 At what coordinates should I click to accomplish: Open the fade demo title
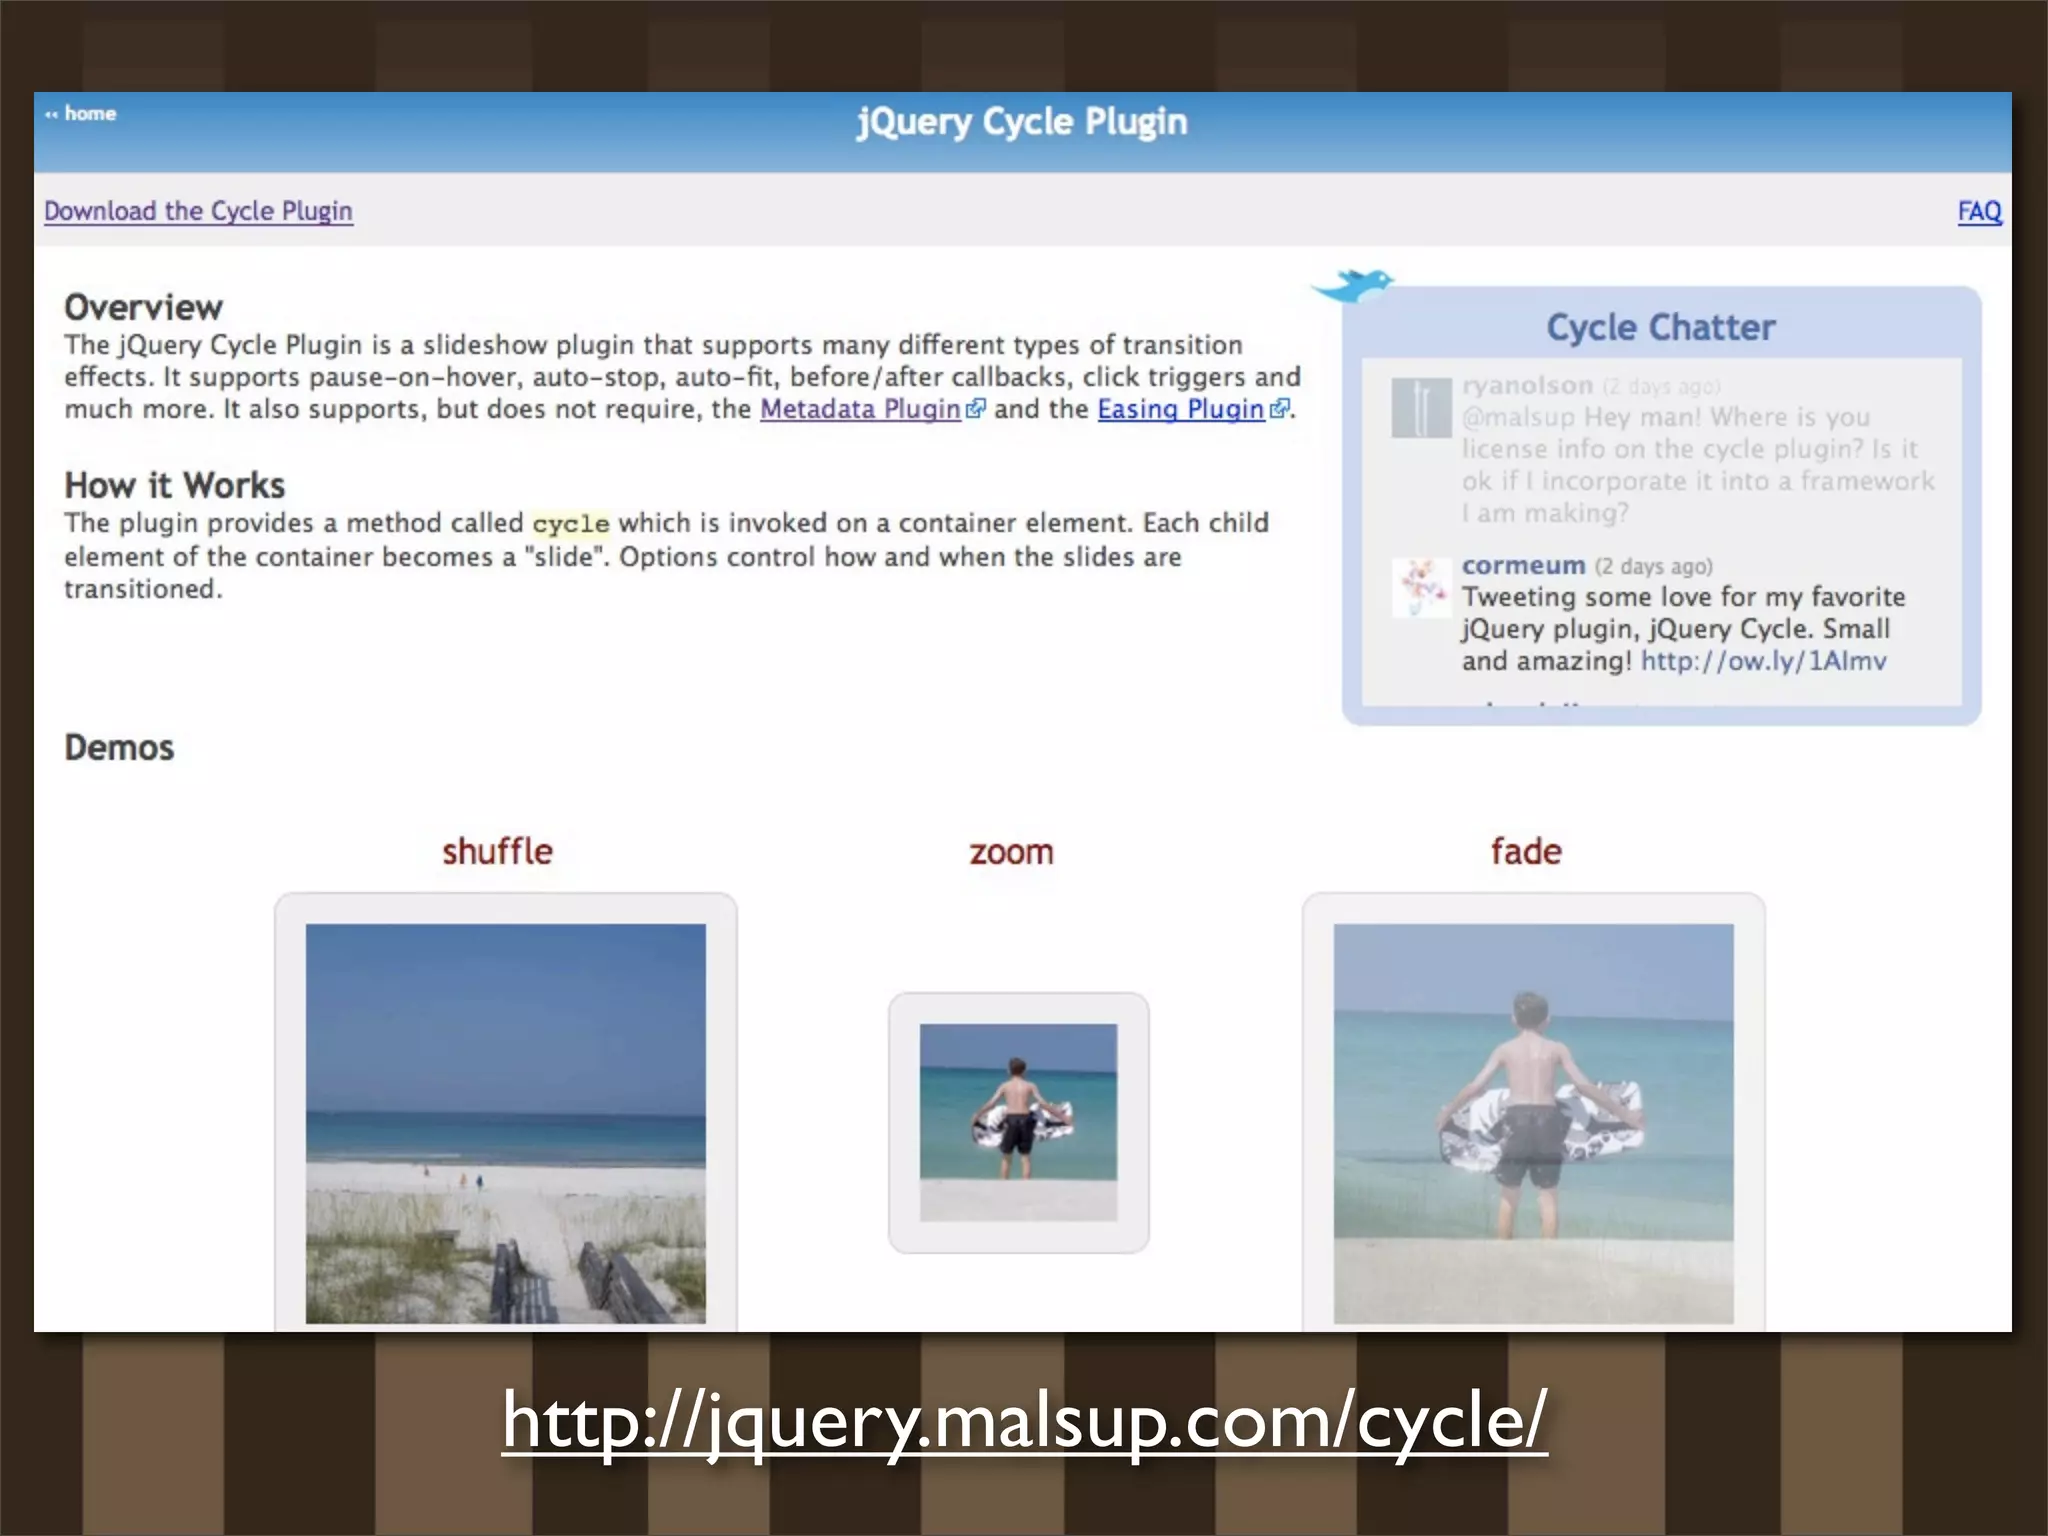(1525, 852)
